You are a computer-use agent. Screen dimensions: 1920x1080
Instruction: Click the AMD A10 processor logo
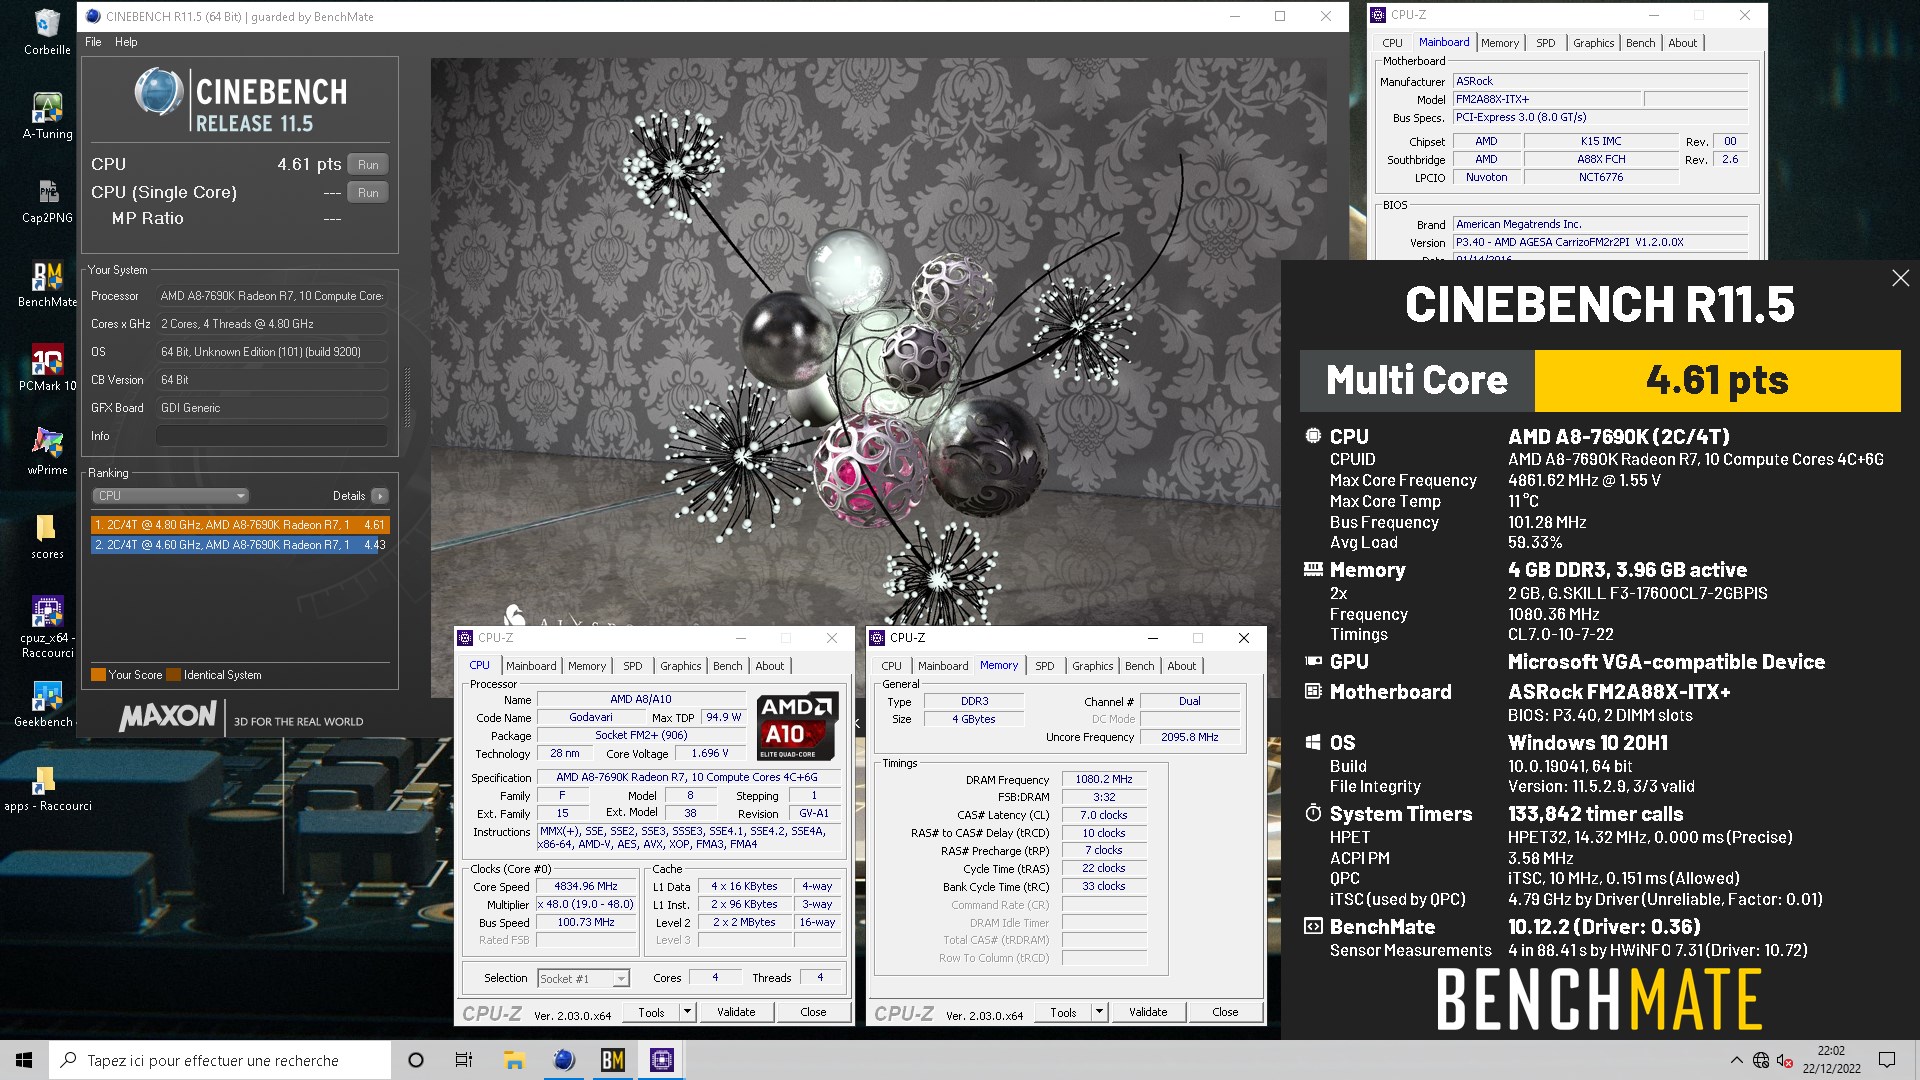tap(796, 726)
